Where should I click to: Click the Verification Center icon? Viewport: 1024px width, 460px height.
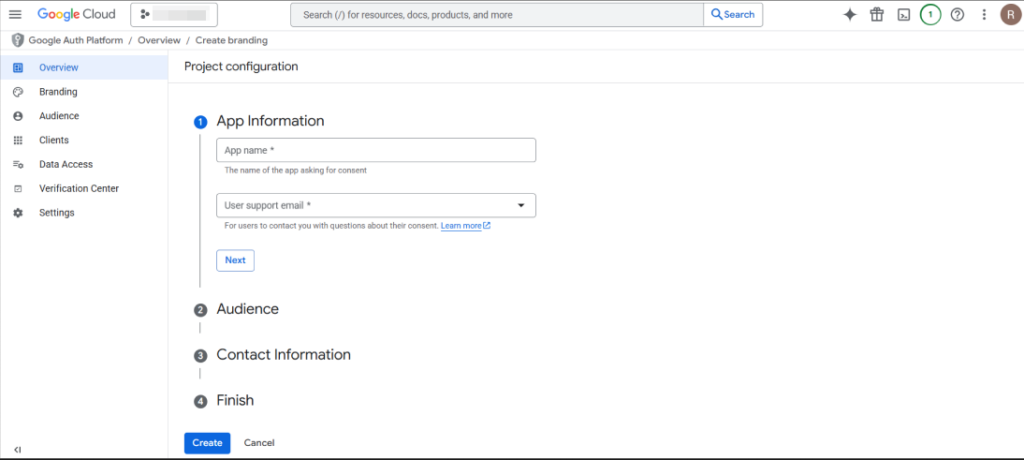18,188
